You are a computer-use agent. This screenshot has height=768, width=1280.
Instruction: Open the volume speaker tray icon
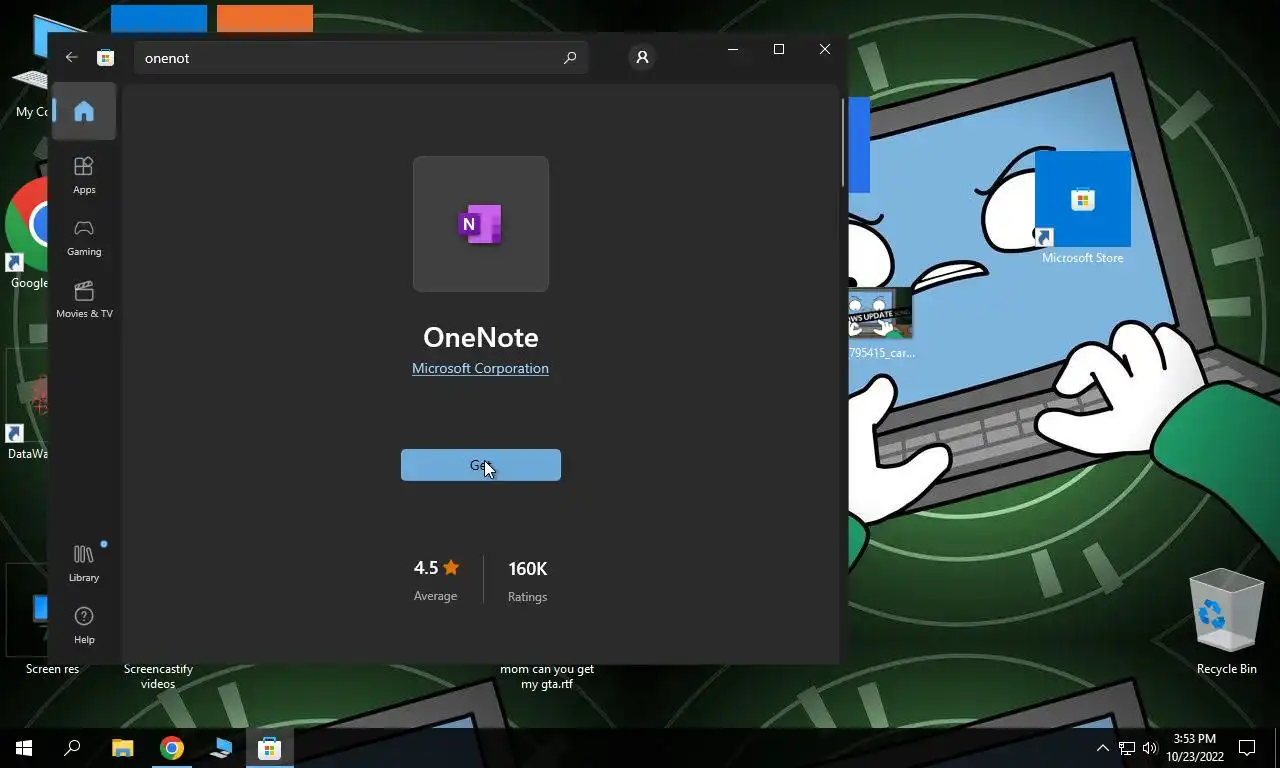coord(1149,748)
